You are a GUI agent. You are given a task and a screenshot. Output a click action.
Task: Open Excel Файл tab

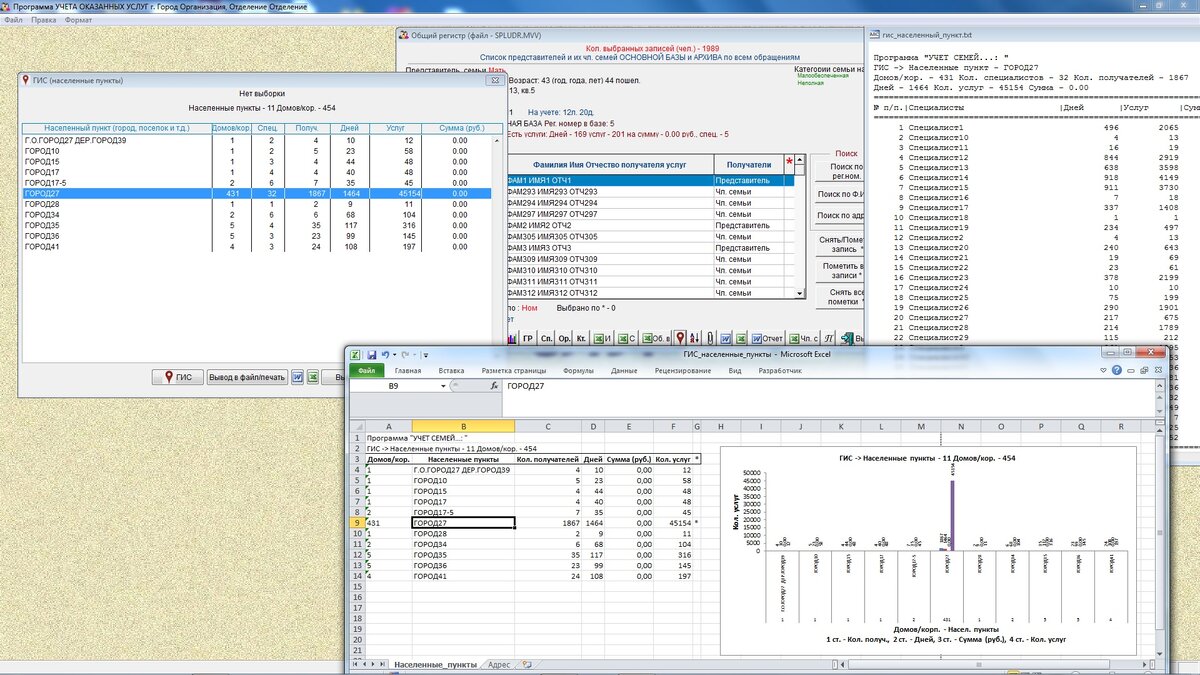pyautogui.click(x=366, y=371)
